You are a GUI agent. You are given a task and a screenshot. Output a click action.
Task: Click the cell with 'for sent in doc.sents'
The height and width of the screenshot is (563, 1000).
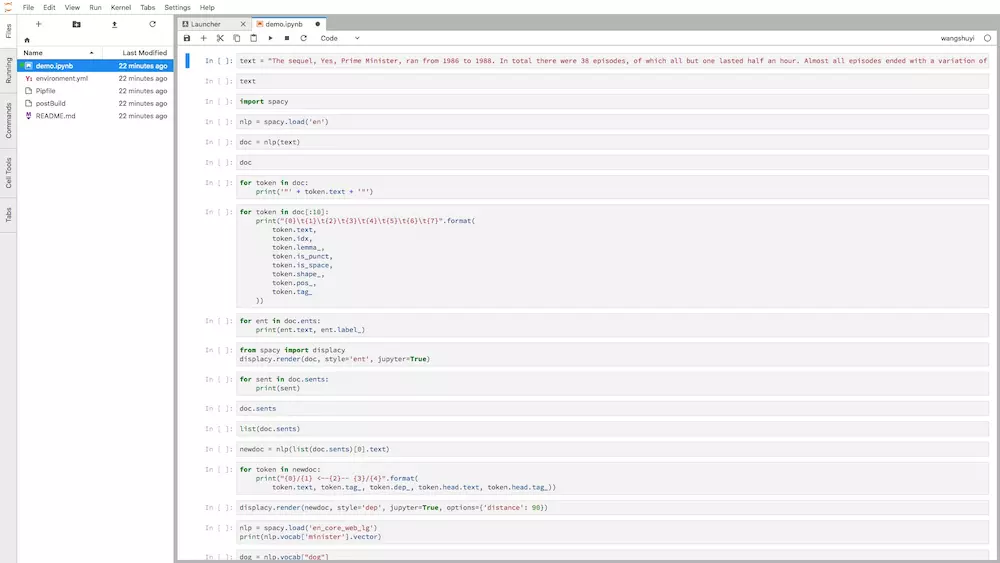[x=612, y=384]
